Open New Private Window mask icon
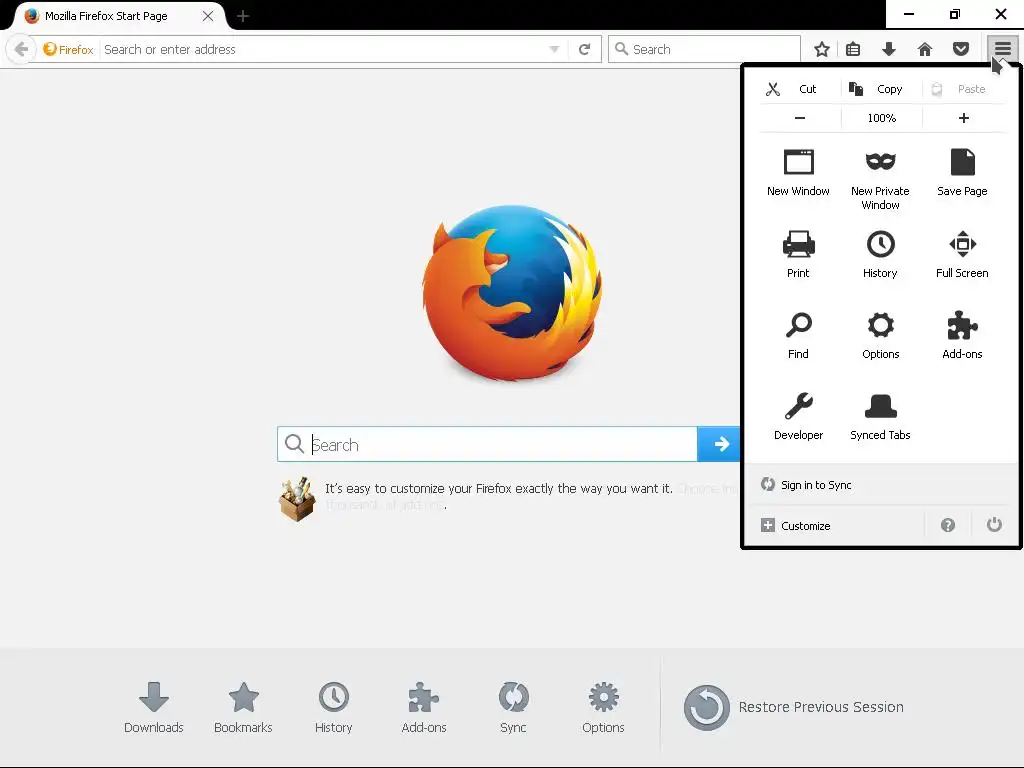1024x768 pixels. pos(880,179)
